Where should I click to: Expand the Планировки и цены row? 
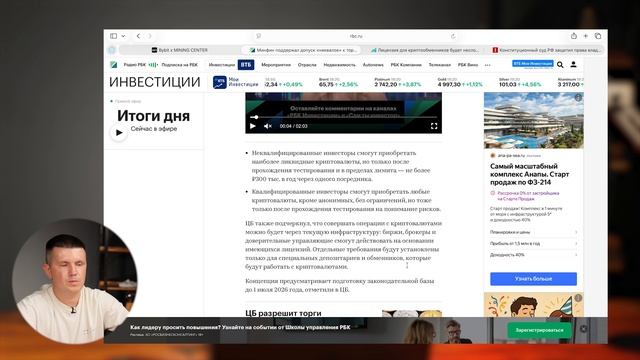[x=533, y=232]
